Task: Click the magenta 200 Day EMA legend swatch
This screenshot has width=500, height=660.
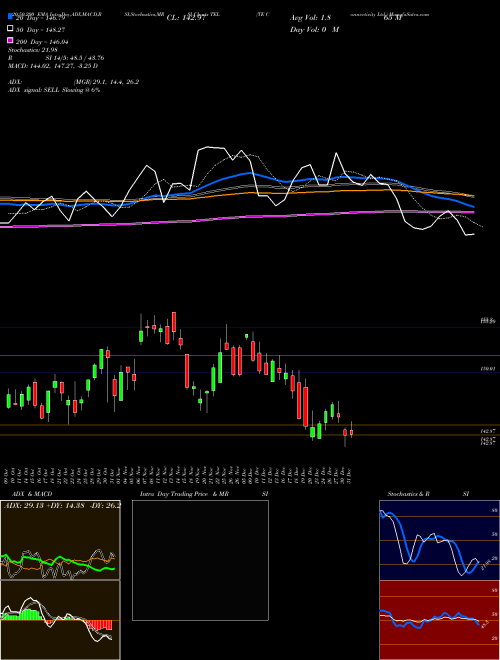Action: tap(10, 41)
